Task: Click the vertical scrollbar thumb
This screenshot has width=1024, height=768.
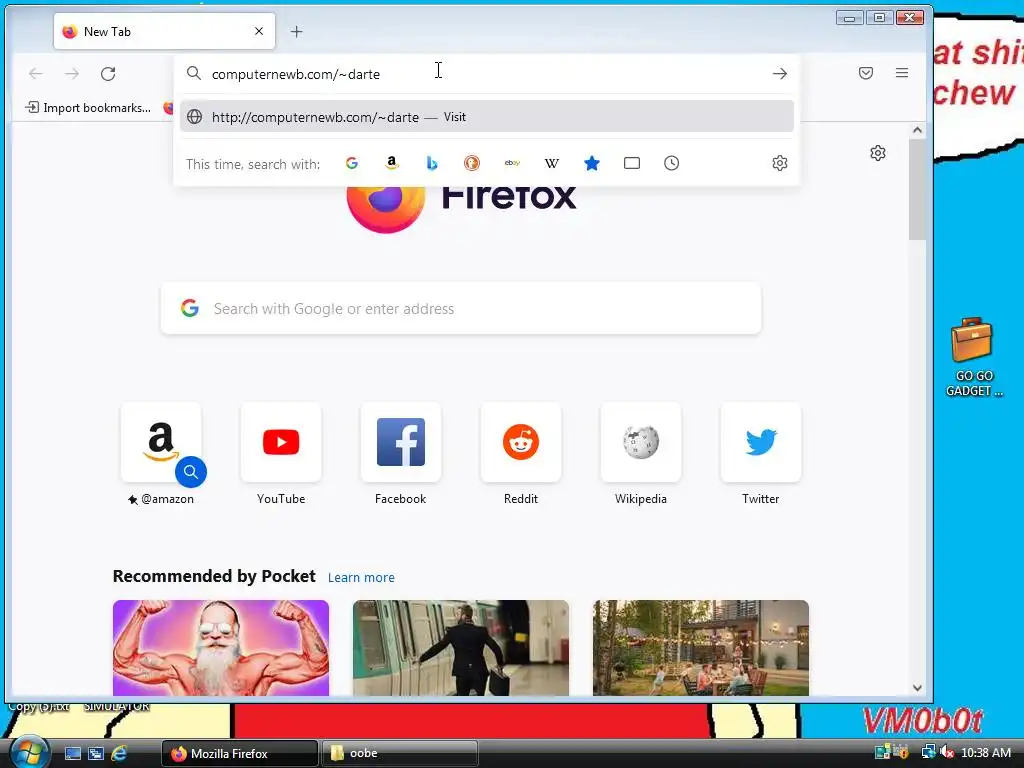Action: [917, 189]
